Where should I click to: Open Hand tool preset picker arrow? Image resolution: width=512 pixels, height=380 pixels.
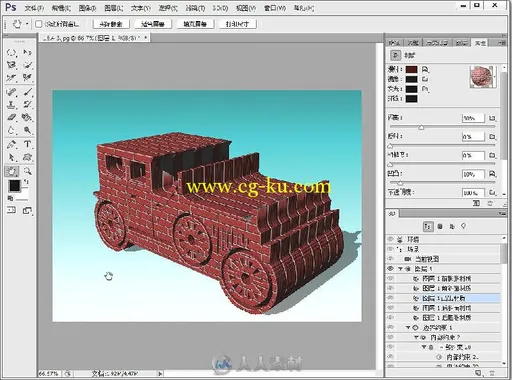point(27,24)
